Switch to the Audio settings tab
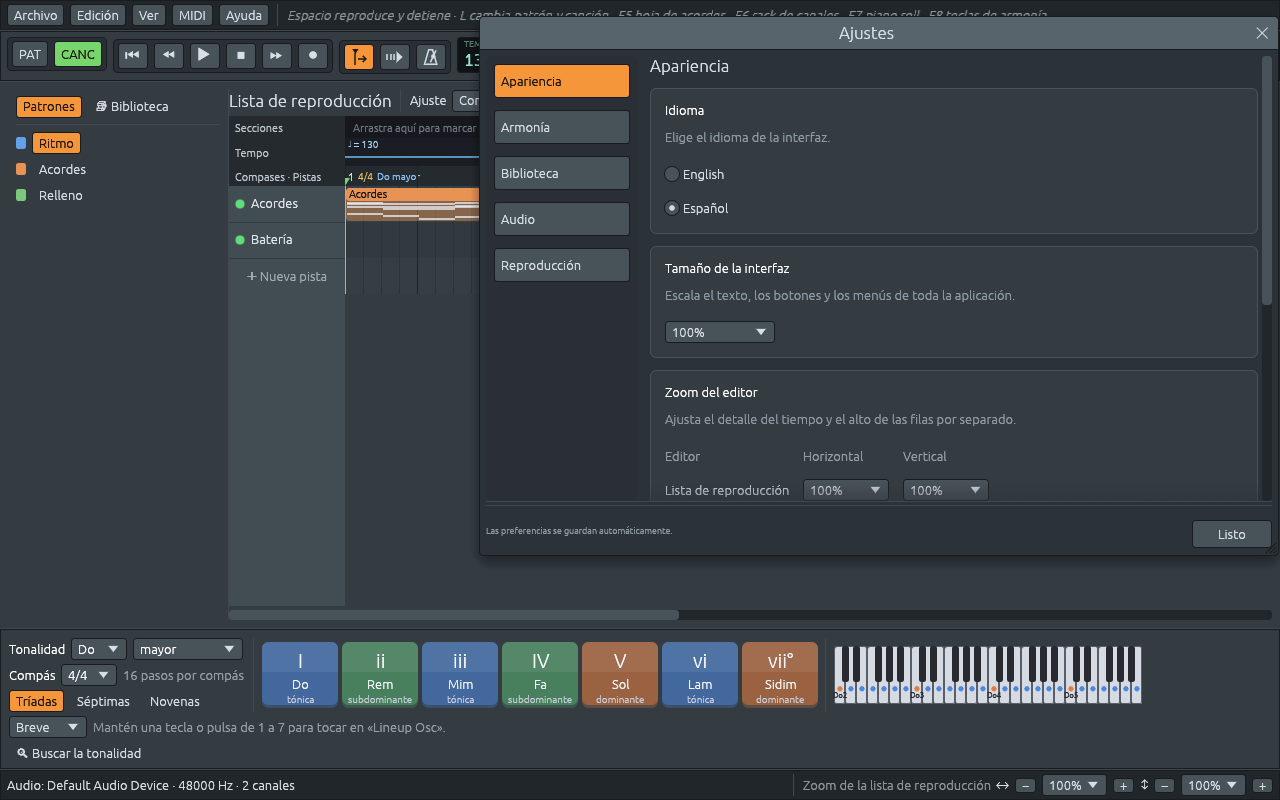This screenshot has width=1280, height=800. [562, 219]
